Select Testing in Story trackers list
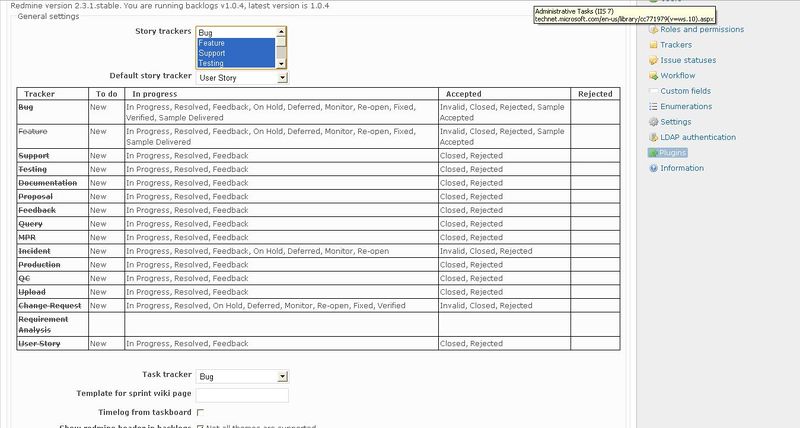The height and width of the screenshot is (428, 800). (236, 63)
